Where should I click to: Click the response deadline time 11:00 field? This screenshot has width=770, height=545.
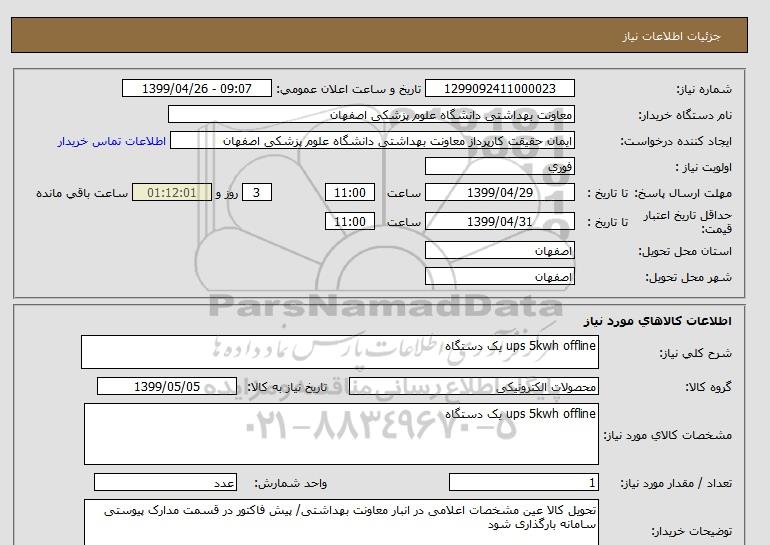[350, 192]
